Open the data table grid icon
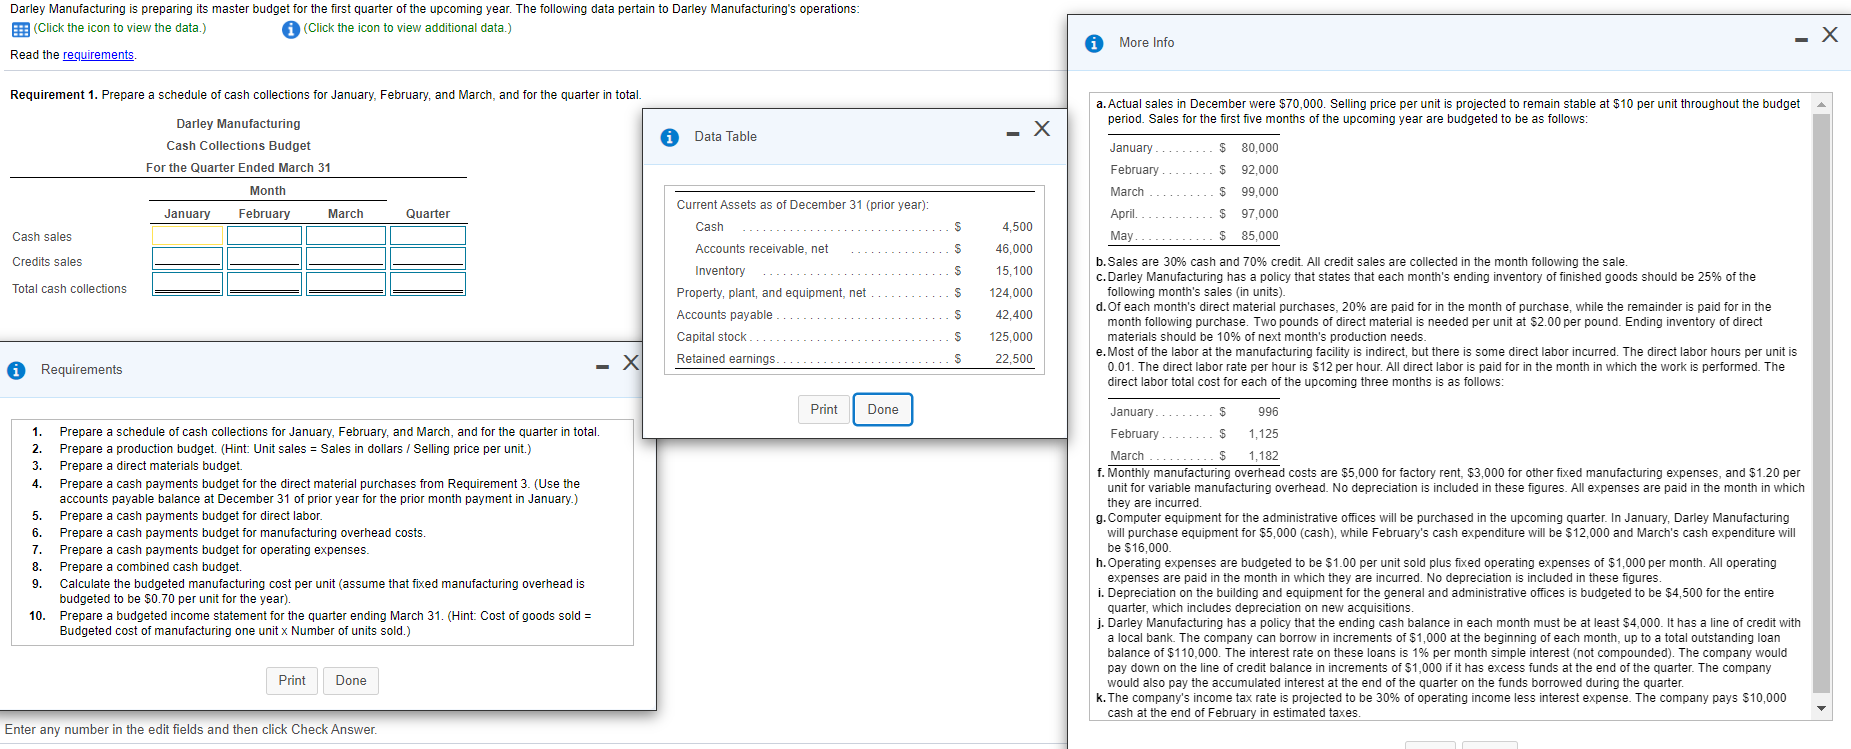Image resolution: width=1851 pixels, height=749 pixels. (20, 29)
